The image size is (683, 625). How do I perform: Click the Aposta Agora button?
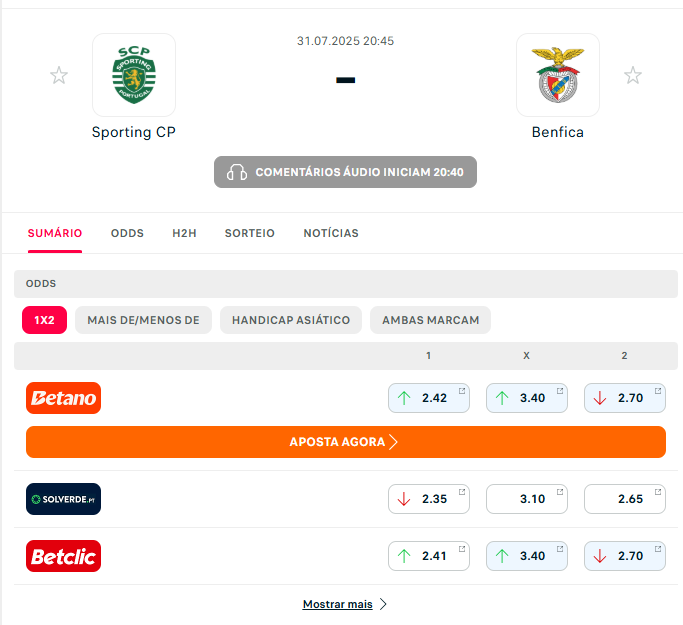tap(346, 442)
